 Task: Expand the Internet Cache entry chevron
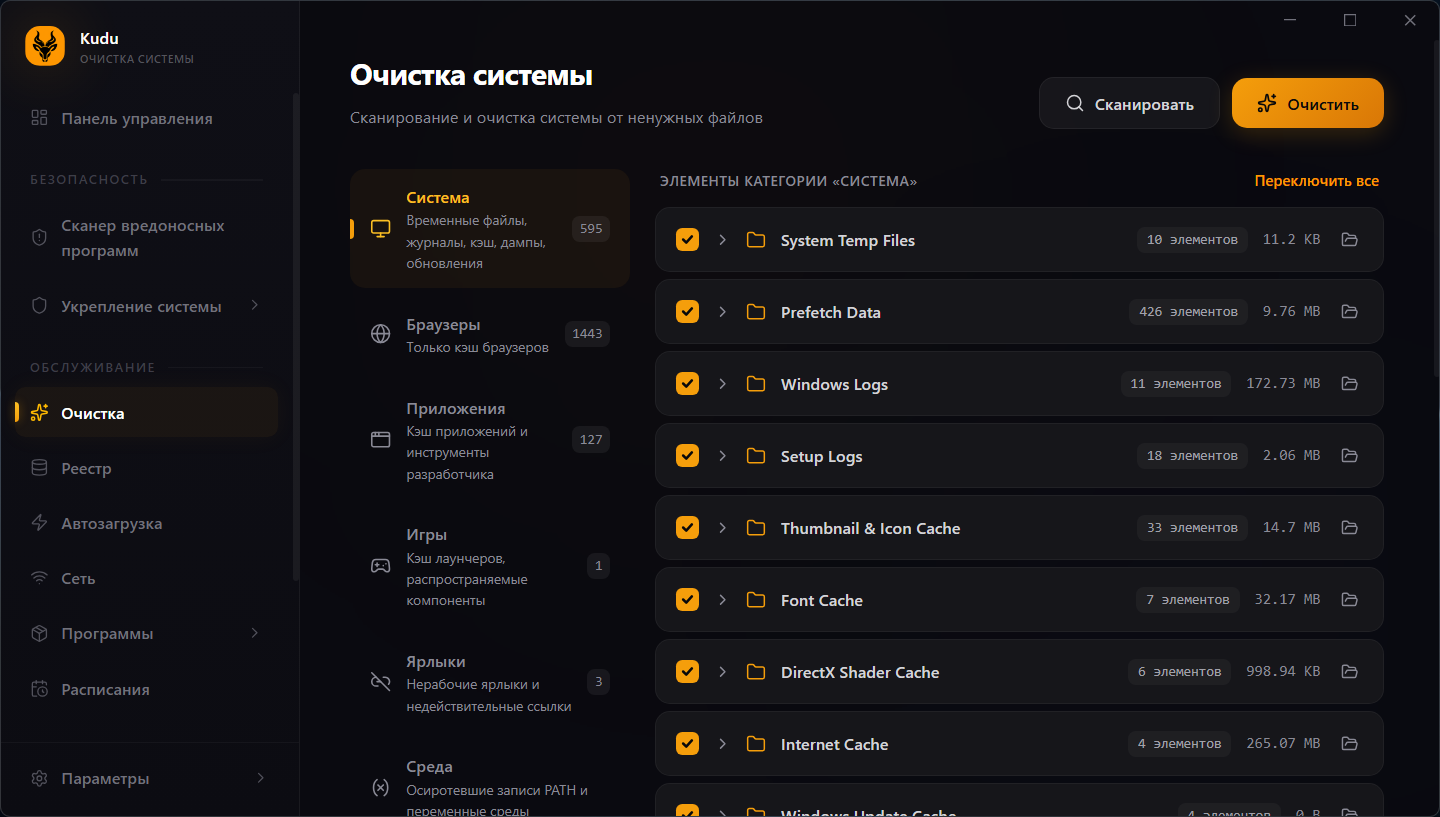[722, 744]
